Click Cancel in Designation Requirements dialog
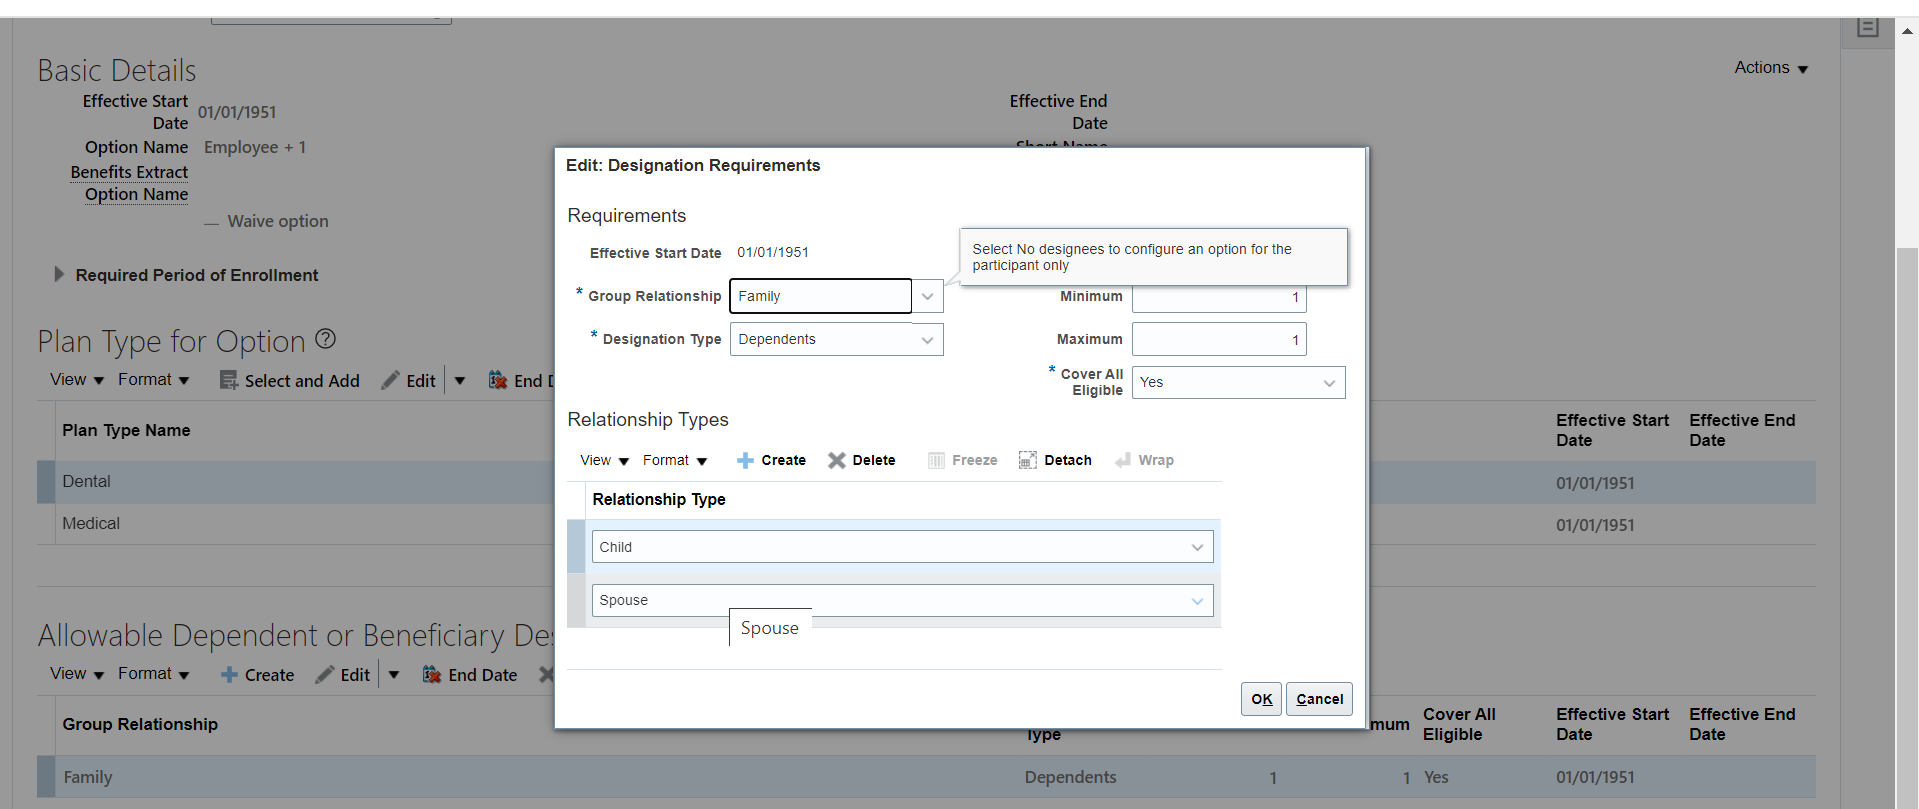Viewport: 1919px width, 809px height. click(1319, 699)
